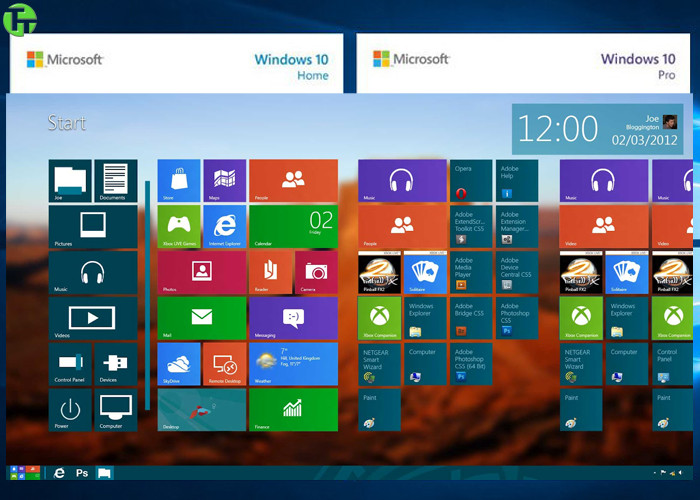Open the Messaging tile

(x=293, y=318)
